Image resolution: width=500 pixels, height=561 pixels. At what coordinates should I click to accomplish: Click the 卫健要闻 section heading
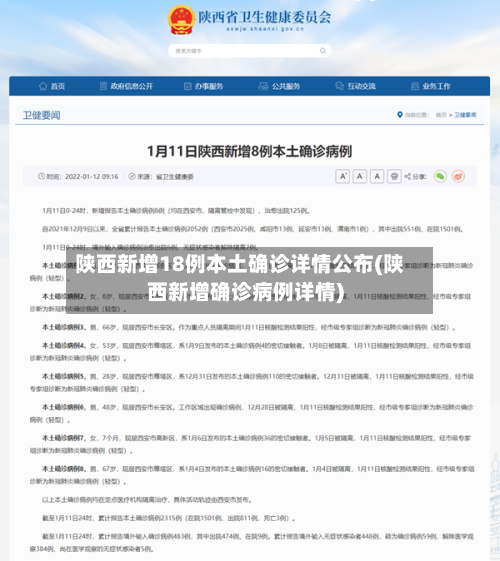pos(41,115)
